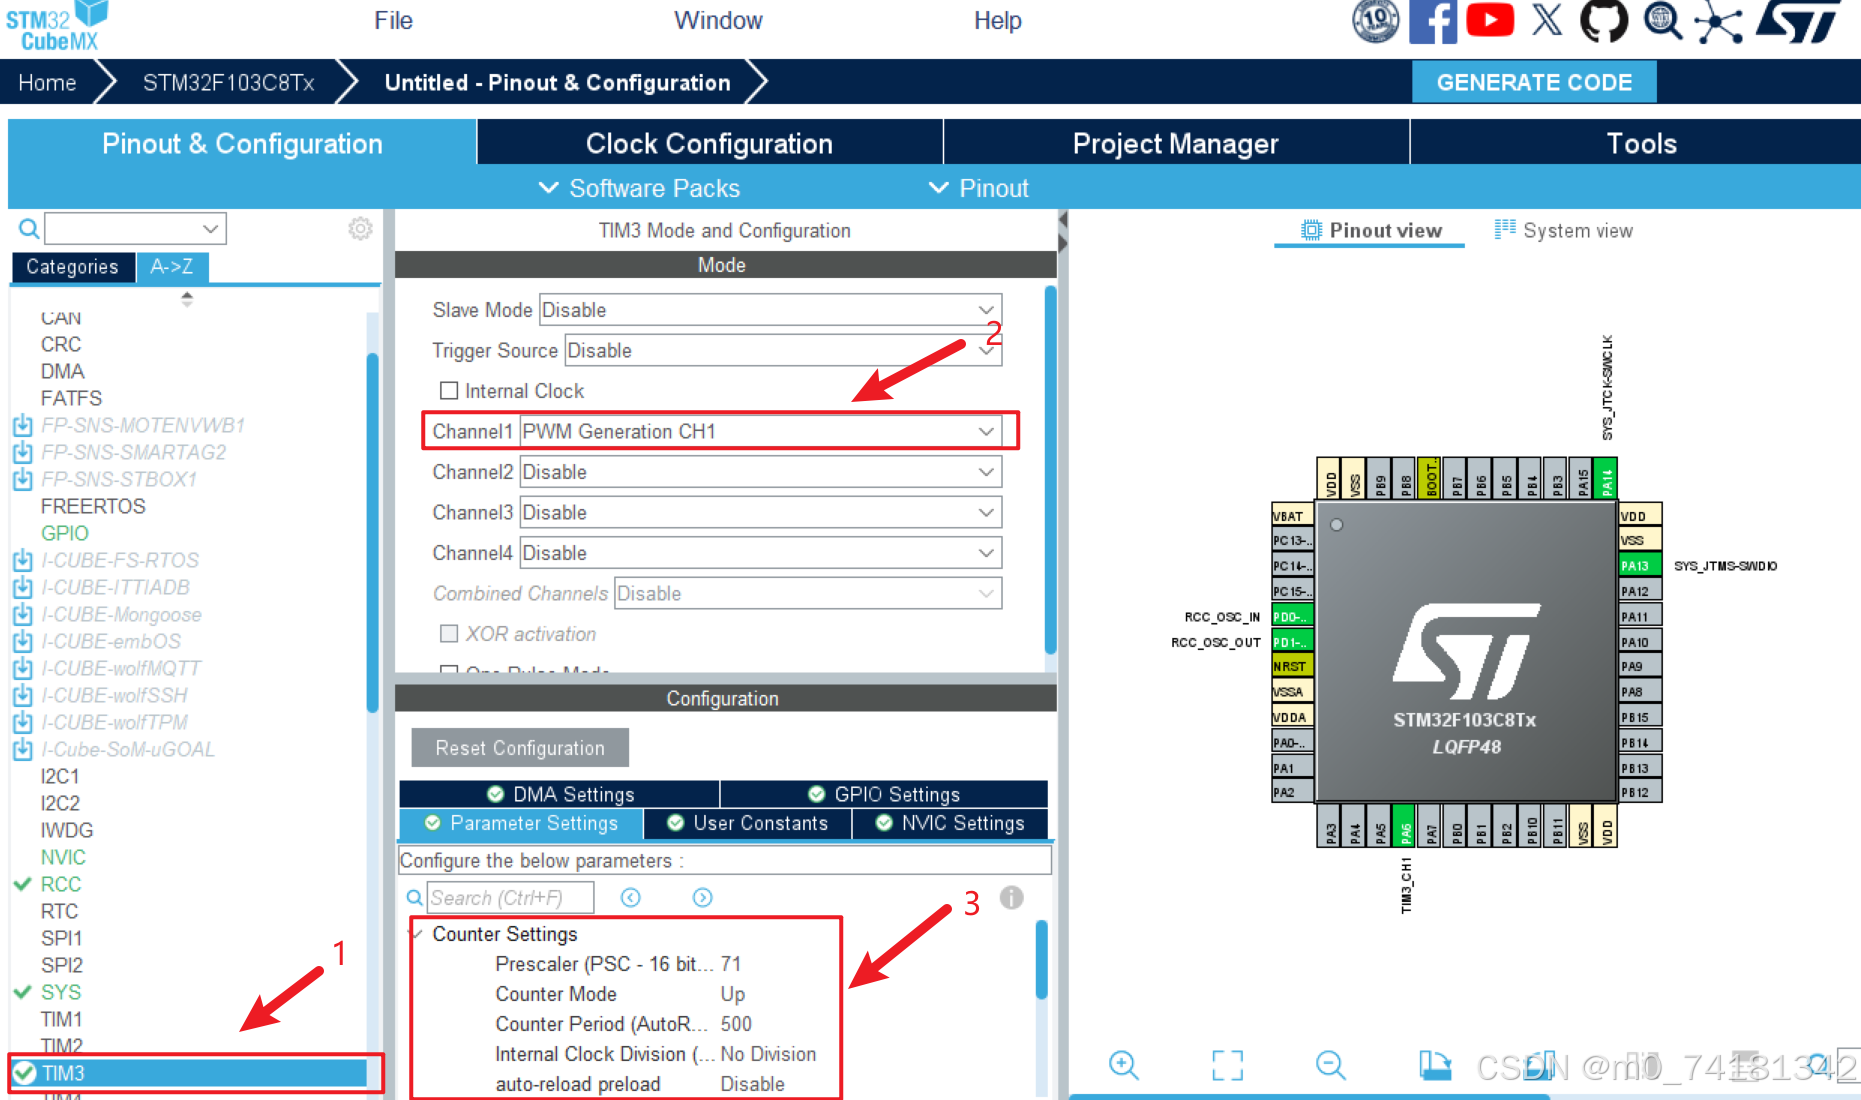The image size is (1861, 1100).
Task: Click the ST logo icon
Action: 1798,21
